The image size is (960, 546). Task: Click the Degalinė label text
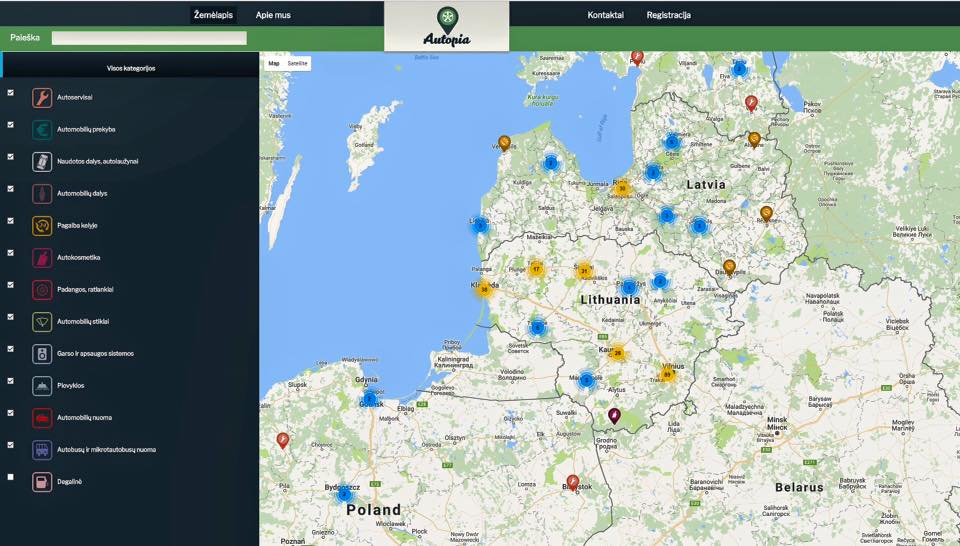pos(69,482)
